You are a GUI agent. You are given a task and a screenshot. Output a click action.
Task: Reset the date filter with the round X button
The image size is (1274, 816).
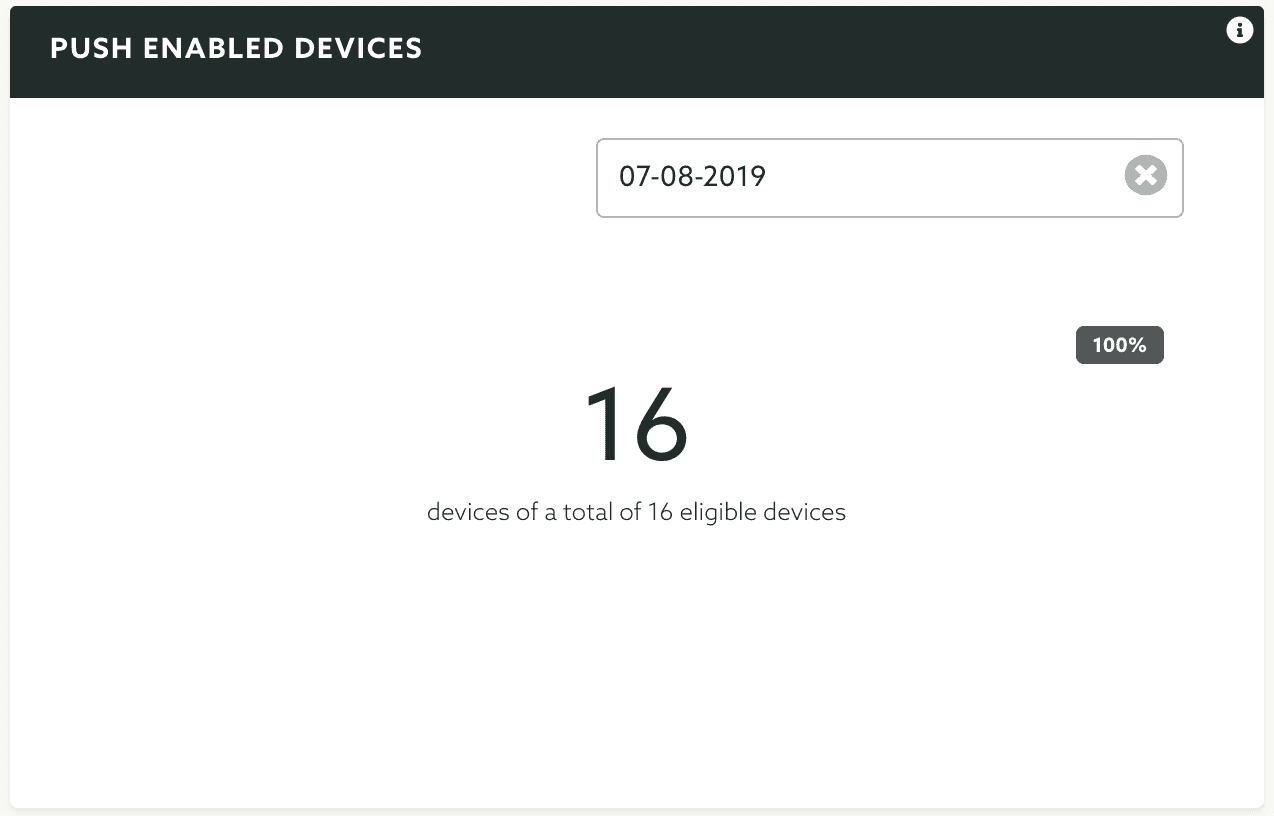pyautogui.click(x=1146, y=176)
